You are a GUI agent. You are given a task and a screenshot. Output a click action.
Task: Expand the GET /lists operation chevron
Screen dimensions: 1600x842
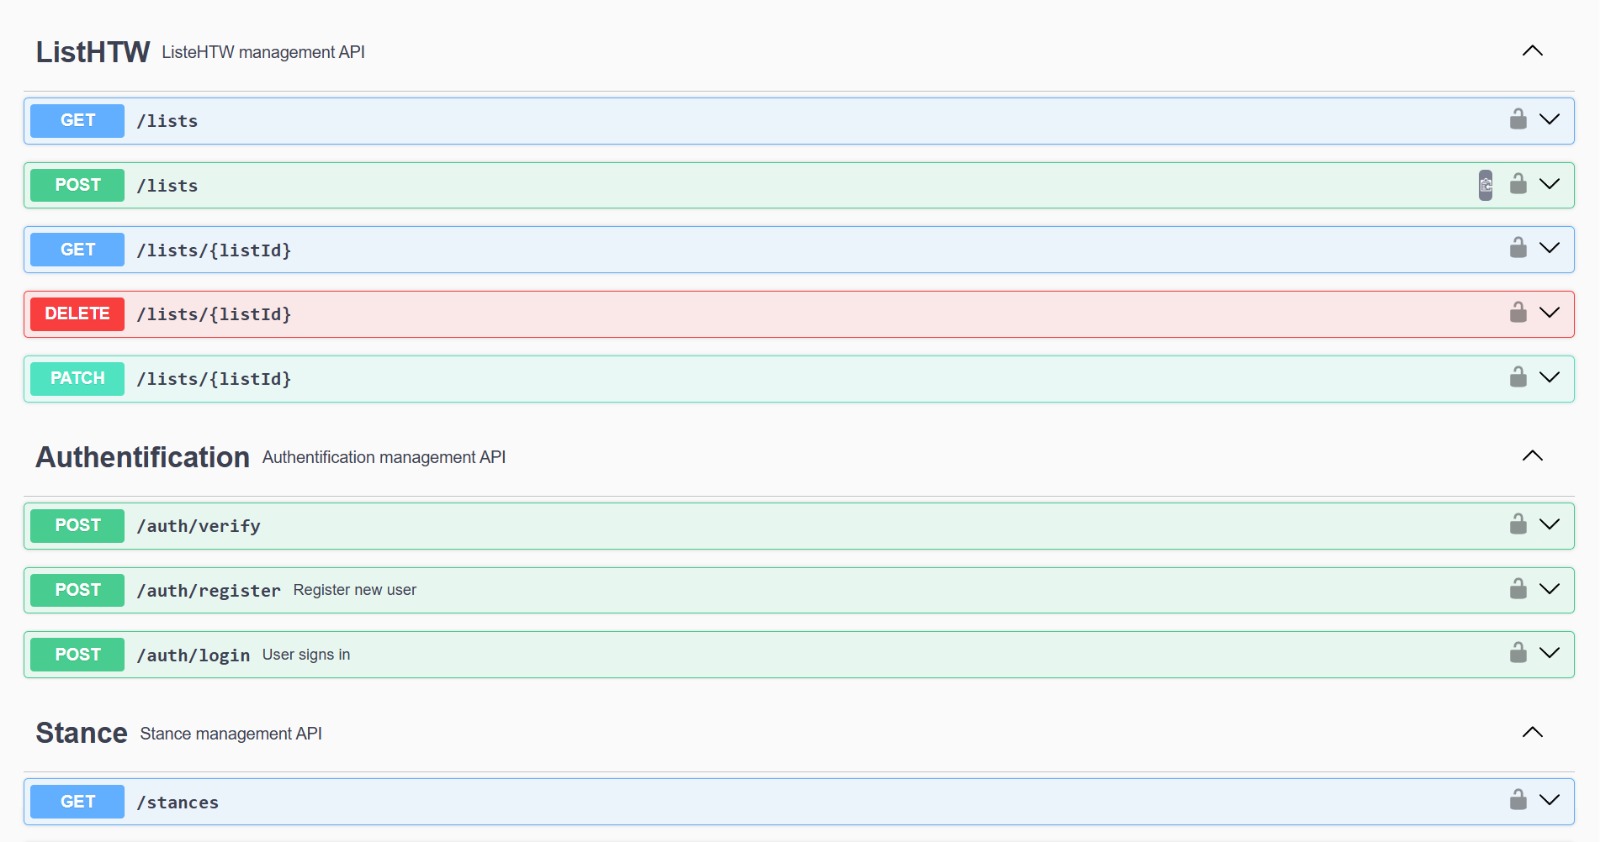tap(1549, 119)
